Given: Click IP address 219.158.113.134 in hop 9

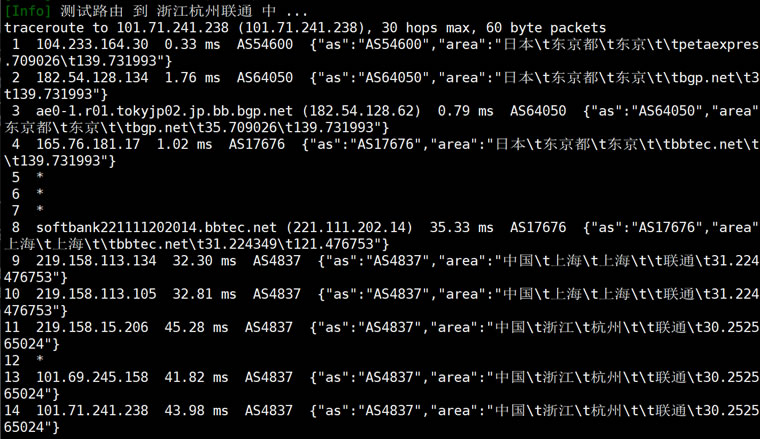Looking at the screenshot, I should [96, 261].
